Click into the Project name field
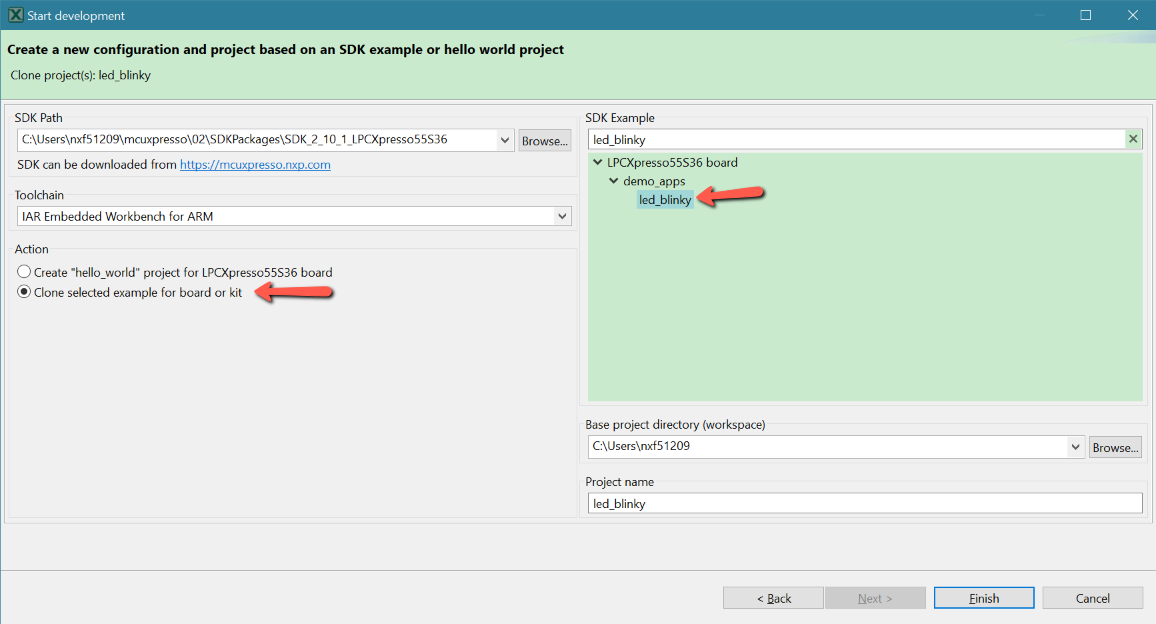This screenshot has width=1156, height=624. tap(864, 504)
